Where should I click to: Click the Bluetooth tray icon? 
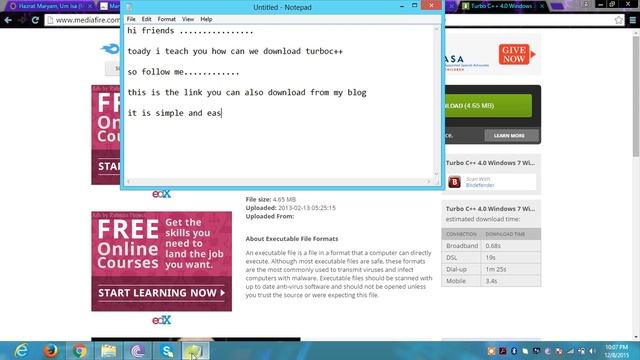point(514,351)
